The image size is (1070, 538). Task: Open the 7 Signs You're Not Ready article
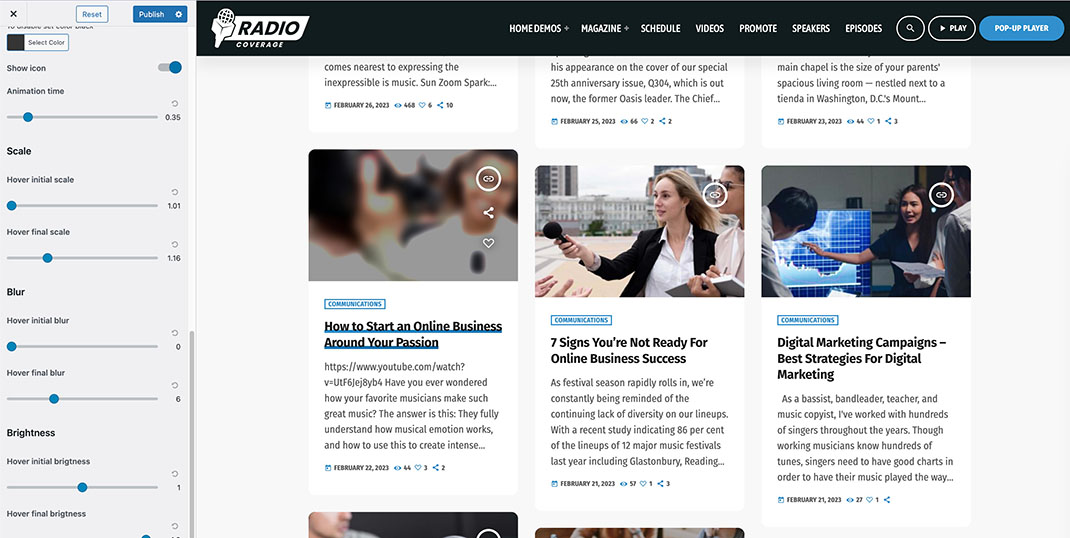click(629, 350)
